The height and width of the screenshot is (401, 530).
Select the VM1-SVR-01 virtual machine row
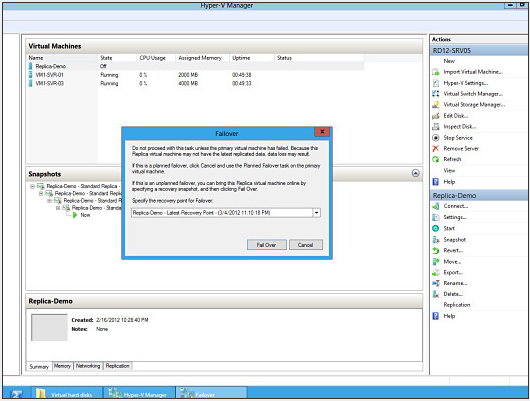(x=196, y=75)
